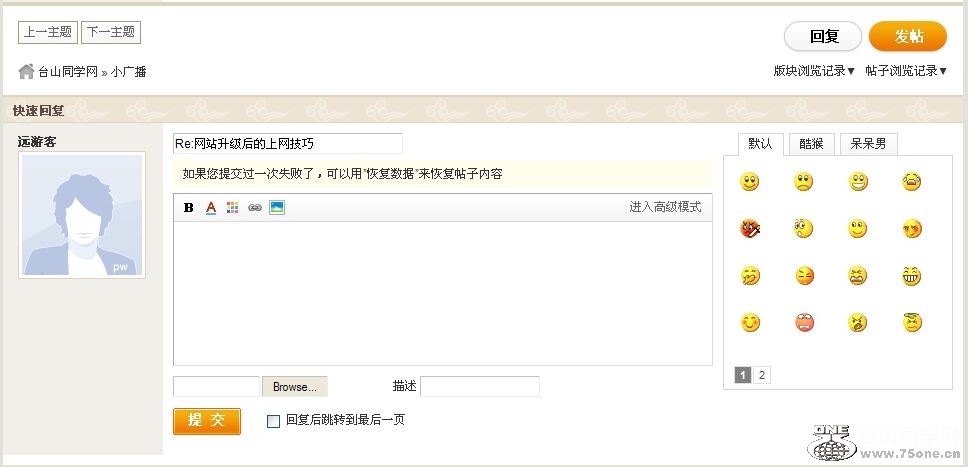
Task: Insert the first smiling face emoticon
Action: pos(750,182)
